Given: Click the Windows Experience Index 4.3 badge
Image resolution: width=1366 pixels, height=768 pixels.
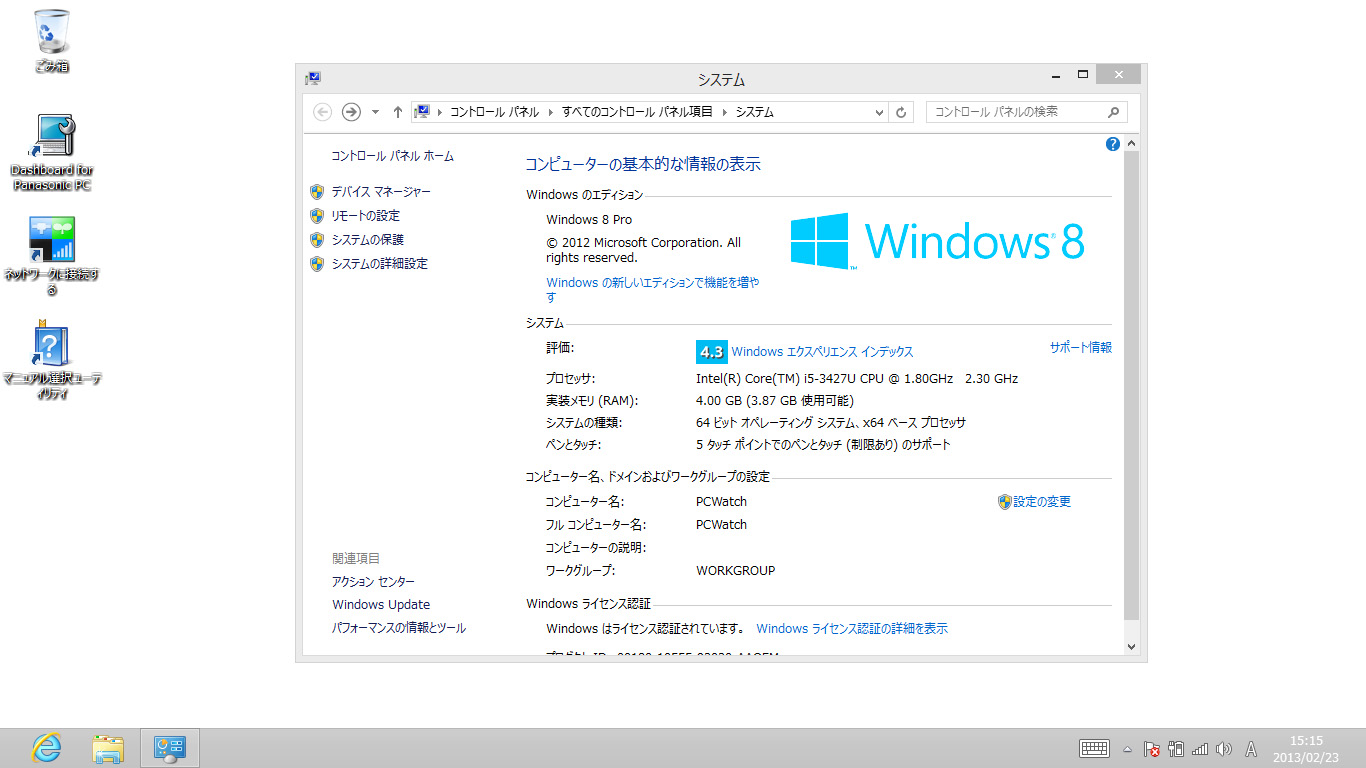Looking at the screenshot, I should [711, 352].
